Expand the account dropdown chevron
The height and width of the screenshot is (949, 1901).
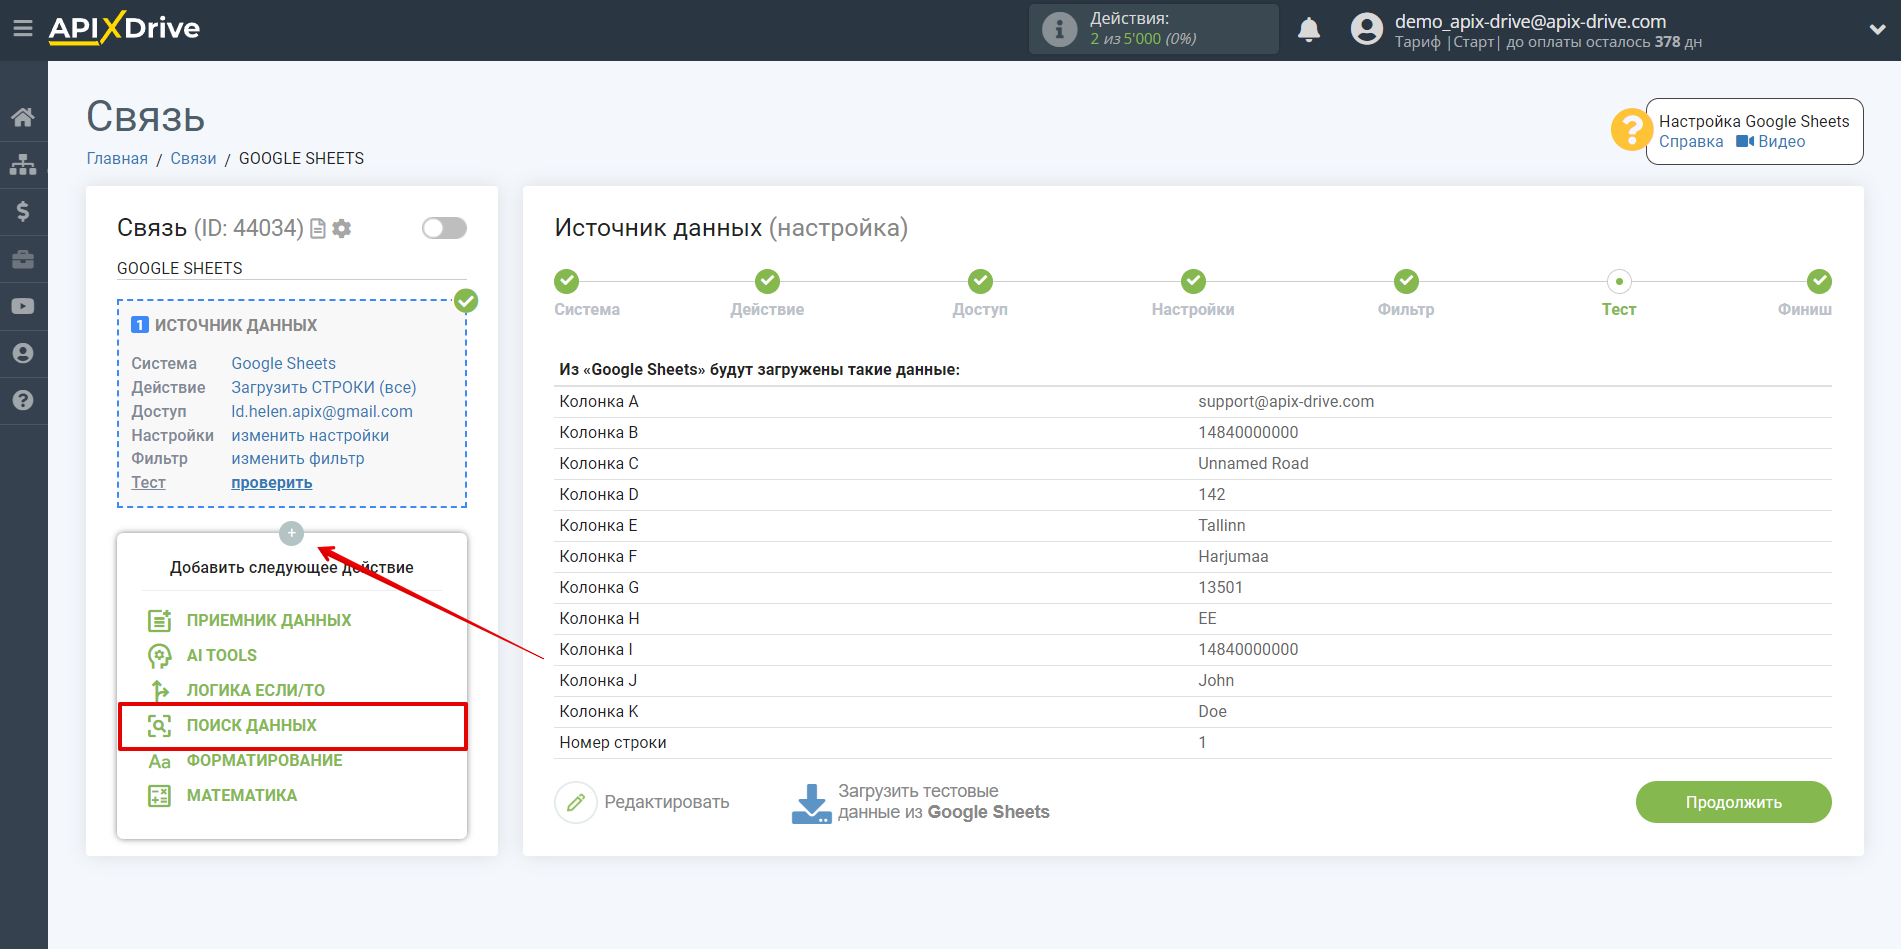1877,30
